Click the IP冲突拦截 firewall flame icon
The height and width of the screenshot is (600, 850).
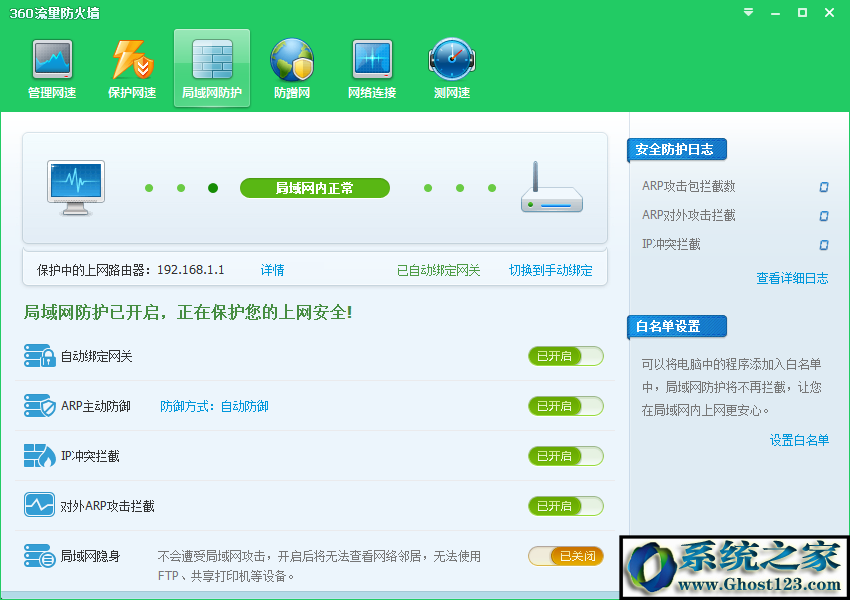tap(40, 455)
